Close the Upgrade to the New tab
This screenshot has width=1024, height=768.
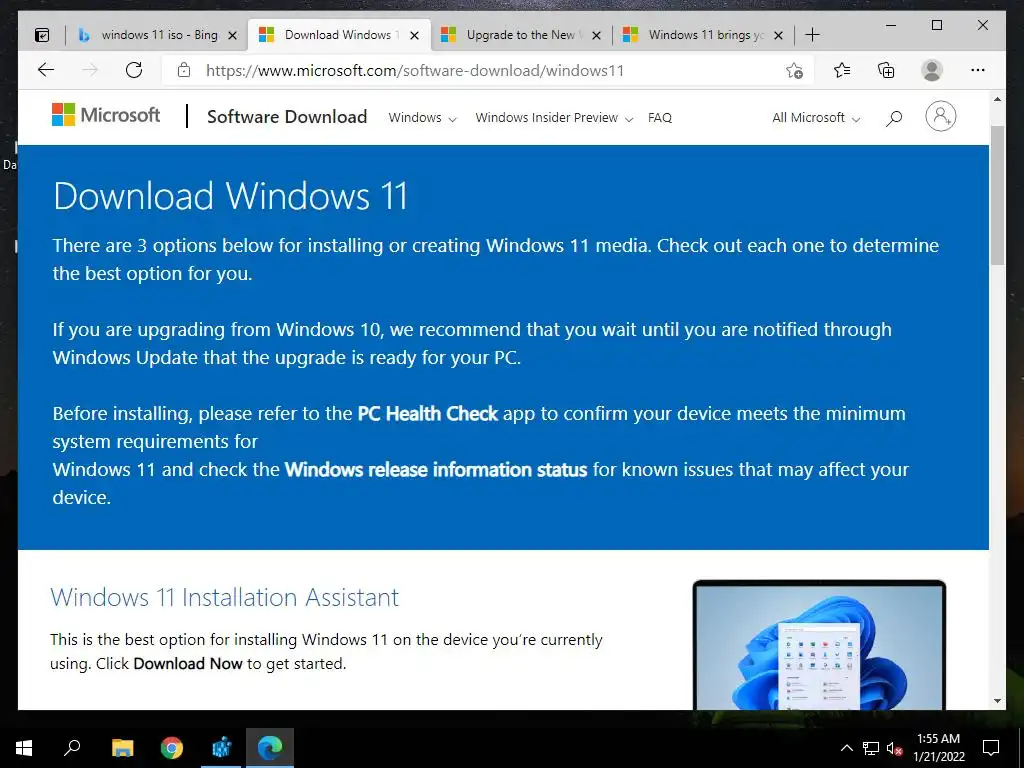(596, 35)
